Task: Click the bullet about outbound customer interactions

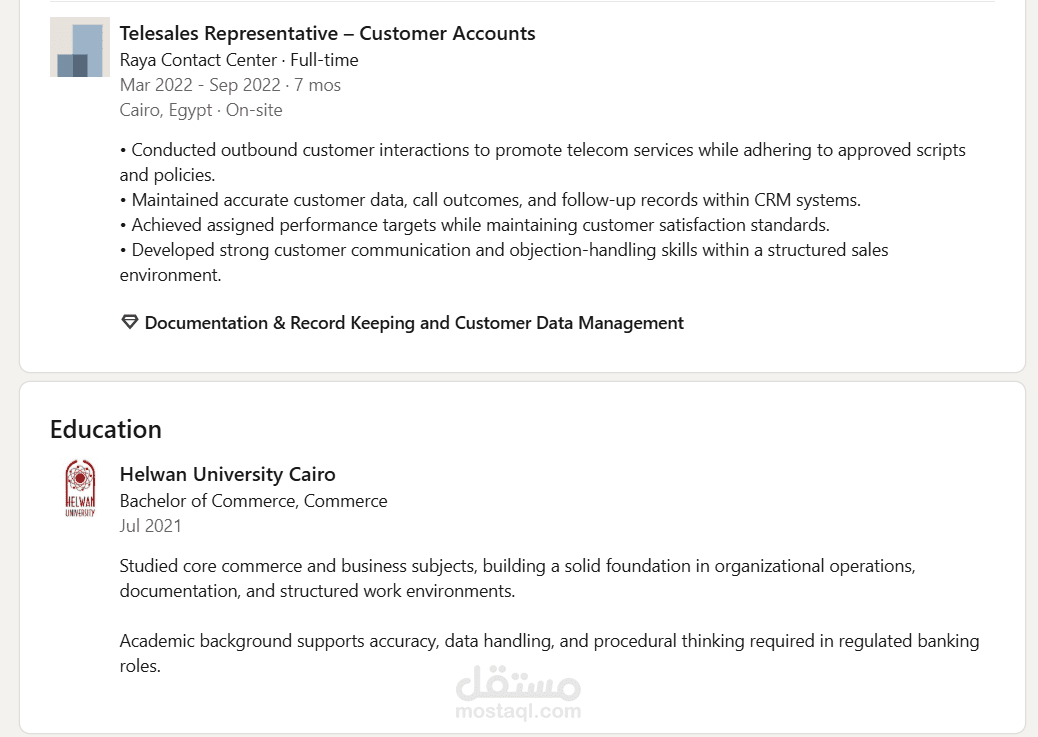Action: click(x=542, y=162)
